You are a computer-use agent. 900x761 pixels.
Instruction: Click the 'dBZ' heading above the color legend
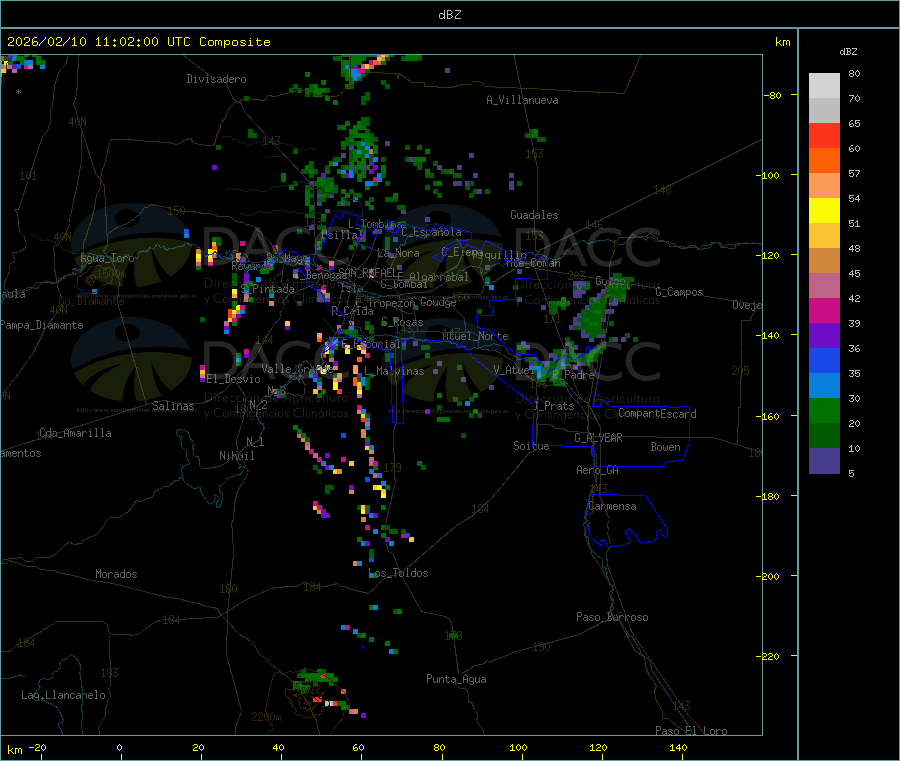click(x=848, y=52)
